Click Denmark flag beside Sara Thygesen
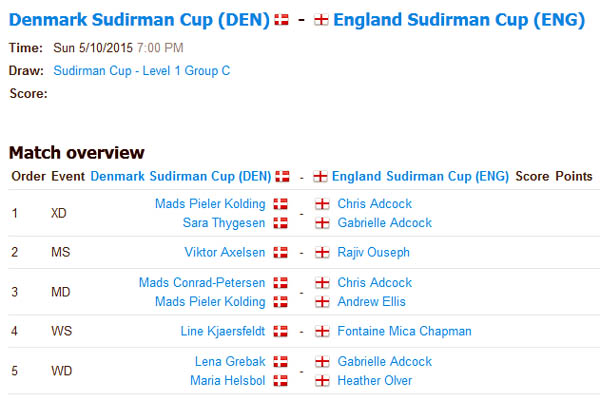The width and height of the screenshot is (600, 401). (x=280, y=223)
